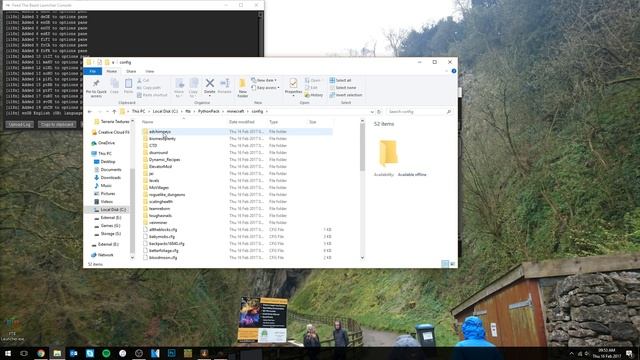Click the Help question mark icon
The image size is (640, 360).
(x=453, y=71)
